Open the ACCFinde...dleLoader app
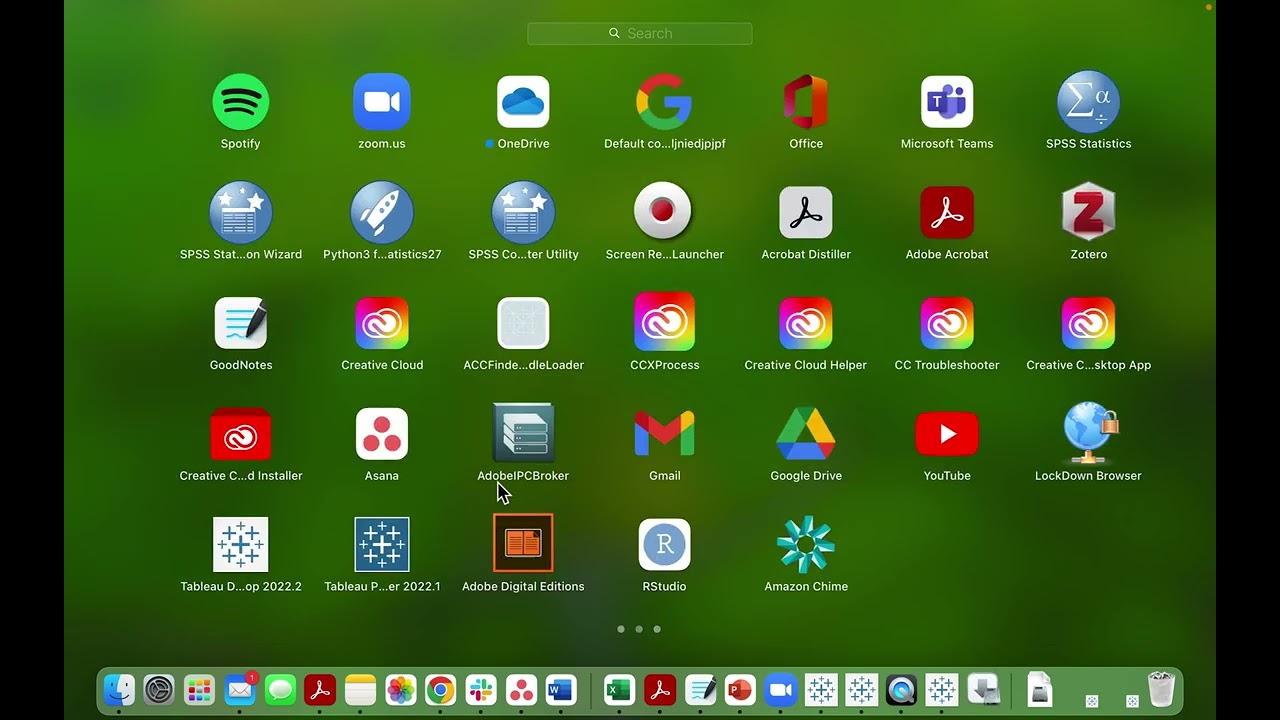Screen dimensions: 1280x720 click(x=523, y=323)
